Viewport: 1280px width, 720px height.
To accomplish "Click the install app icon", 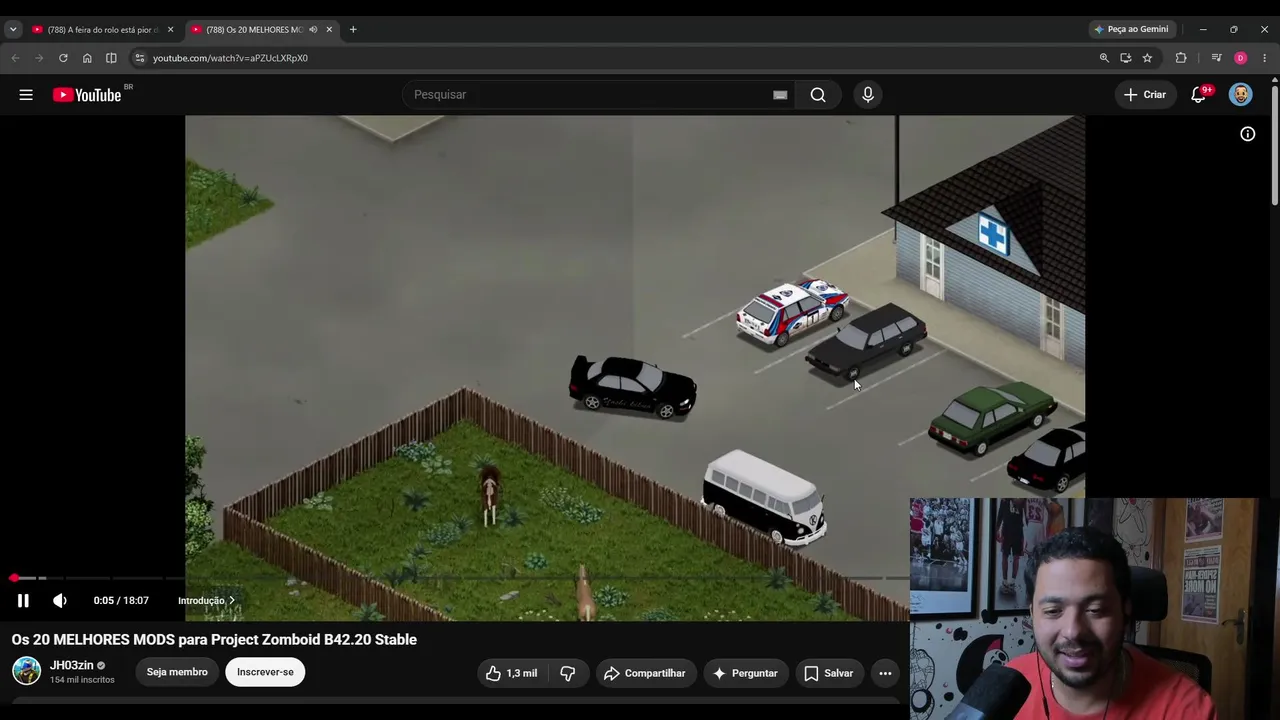I will [1126, 58].
